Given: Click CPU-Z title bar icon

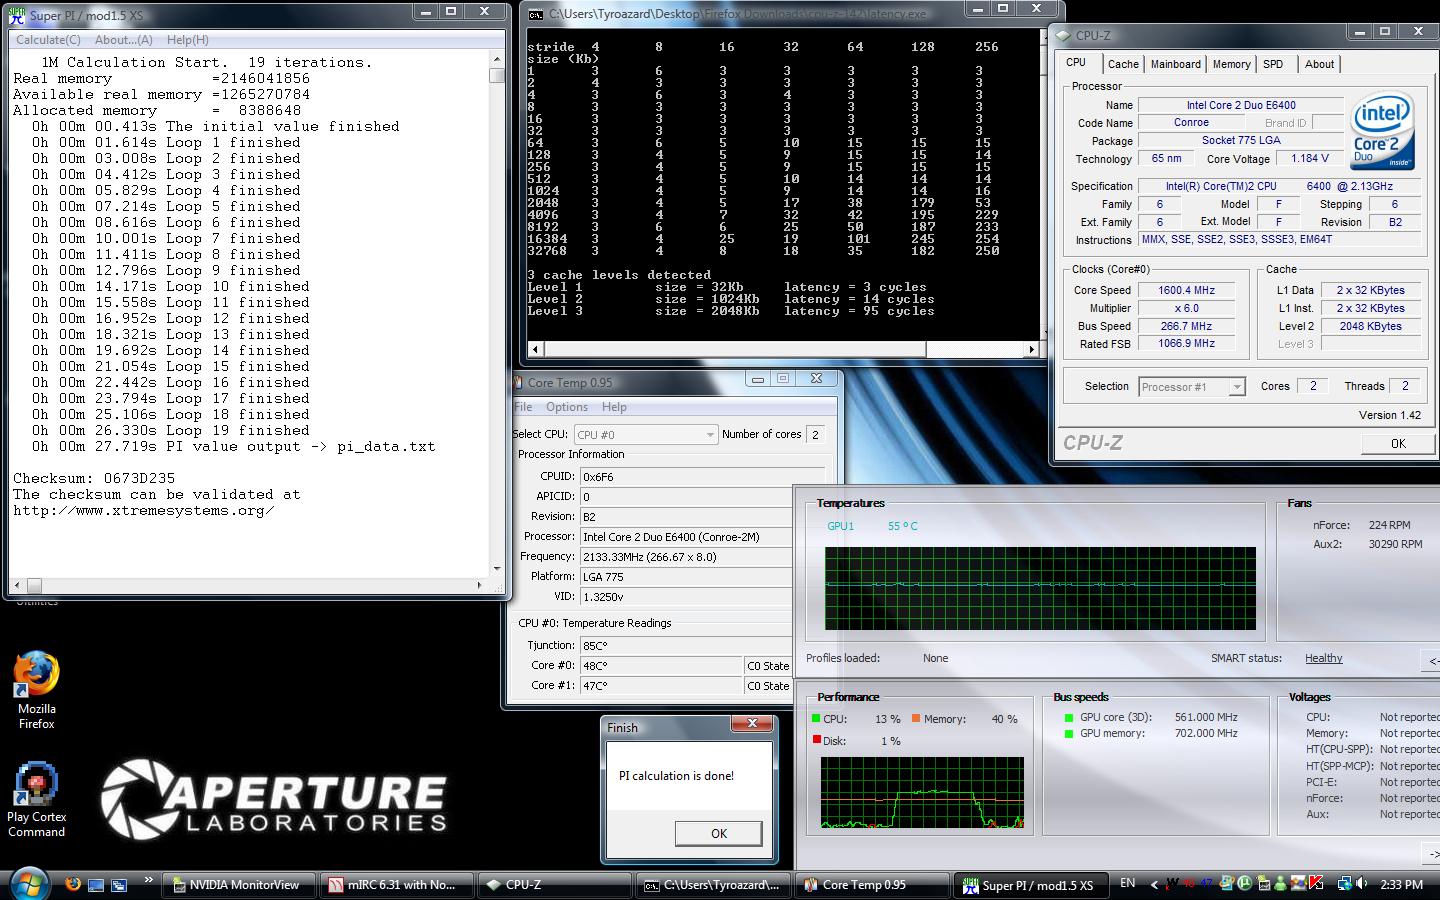Looking at the screenshot, I should coord(1063,35).
